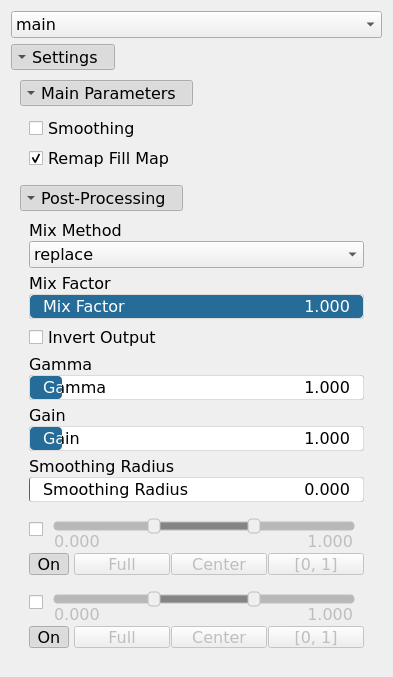Click the first Center button
Viewport: 393px width, 677px height.
[x=219, y=564]
